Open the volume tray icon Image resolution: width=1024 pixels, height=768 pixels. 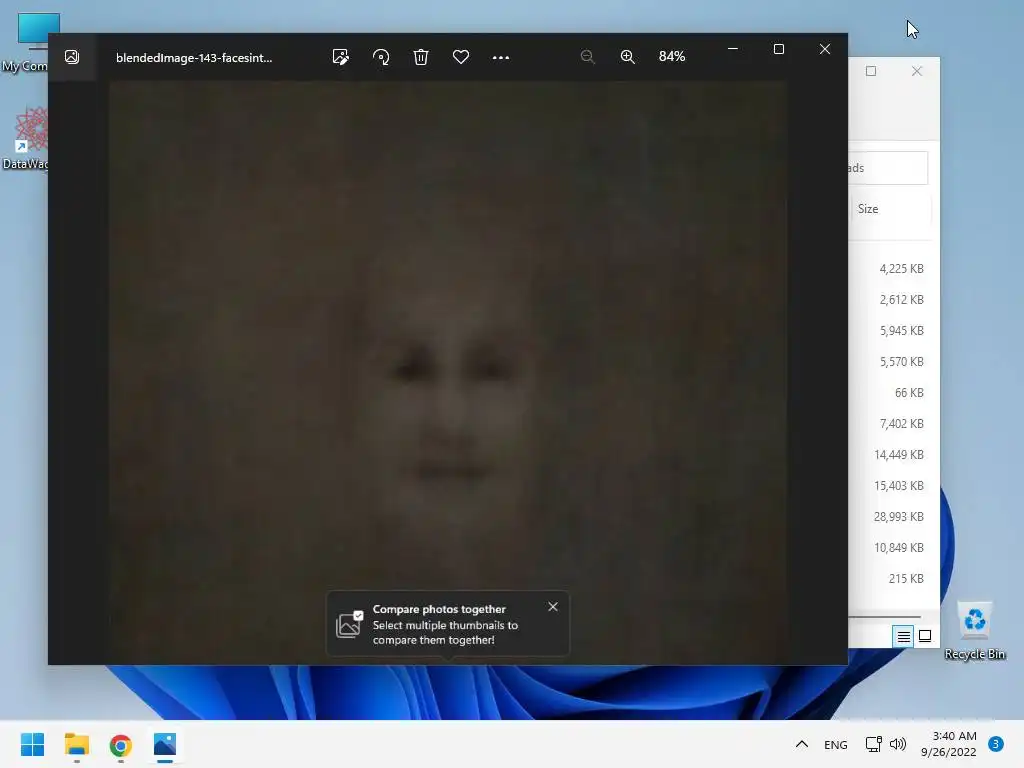[x=899, y=744]
